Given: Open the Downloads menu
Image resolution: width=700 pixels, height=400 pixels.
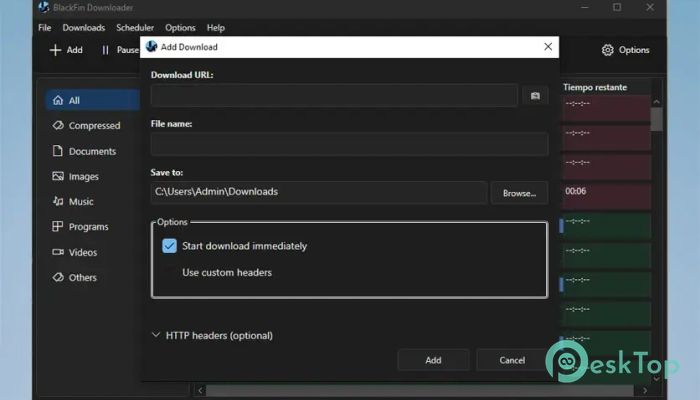Looking at the screenshot, I should tap(83, 28).
